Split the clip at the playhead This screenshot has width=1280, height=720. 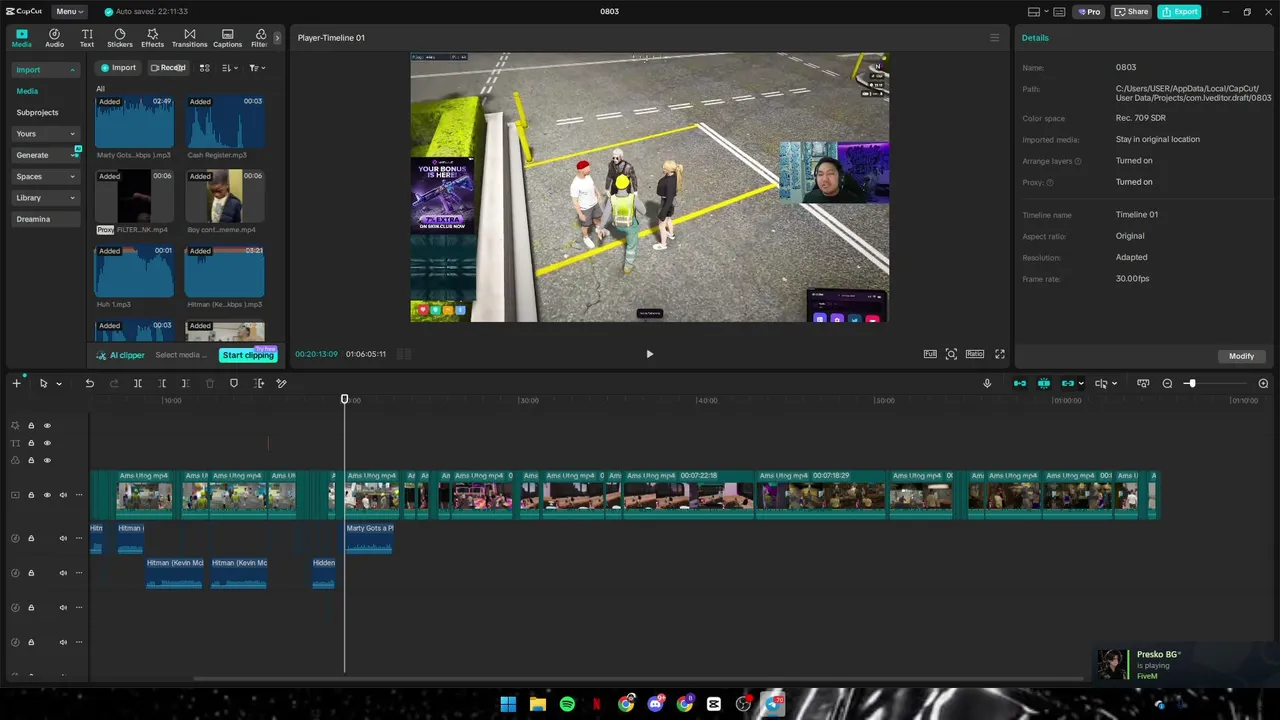point(138,383)
